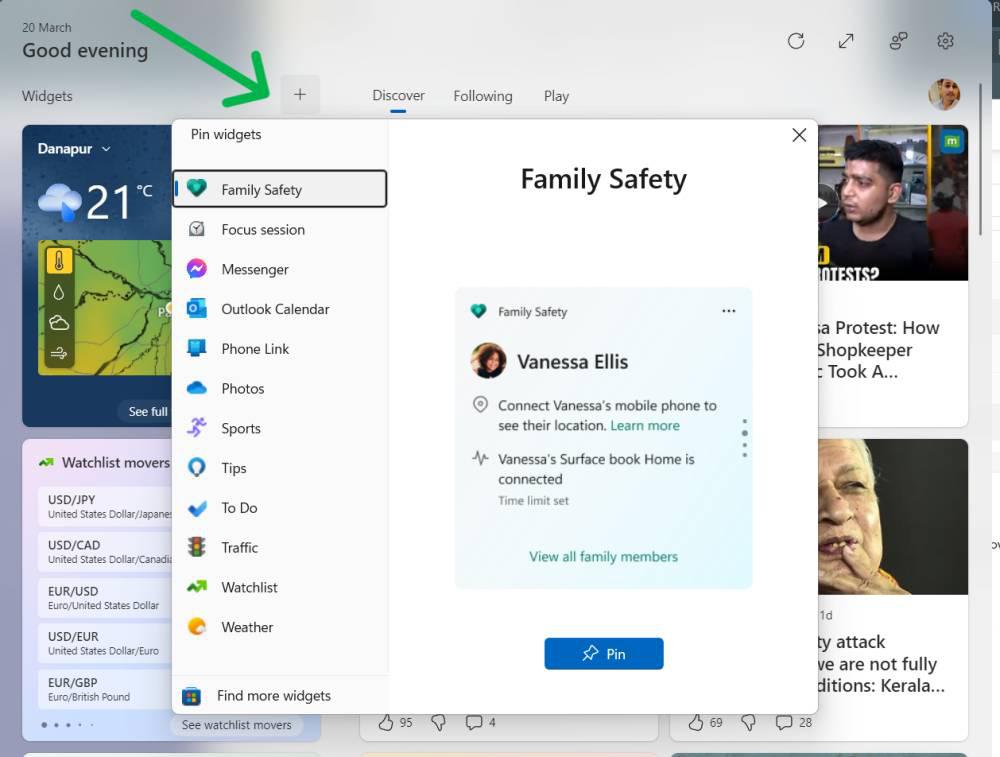Choose Traffic widget entry

279,547
